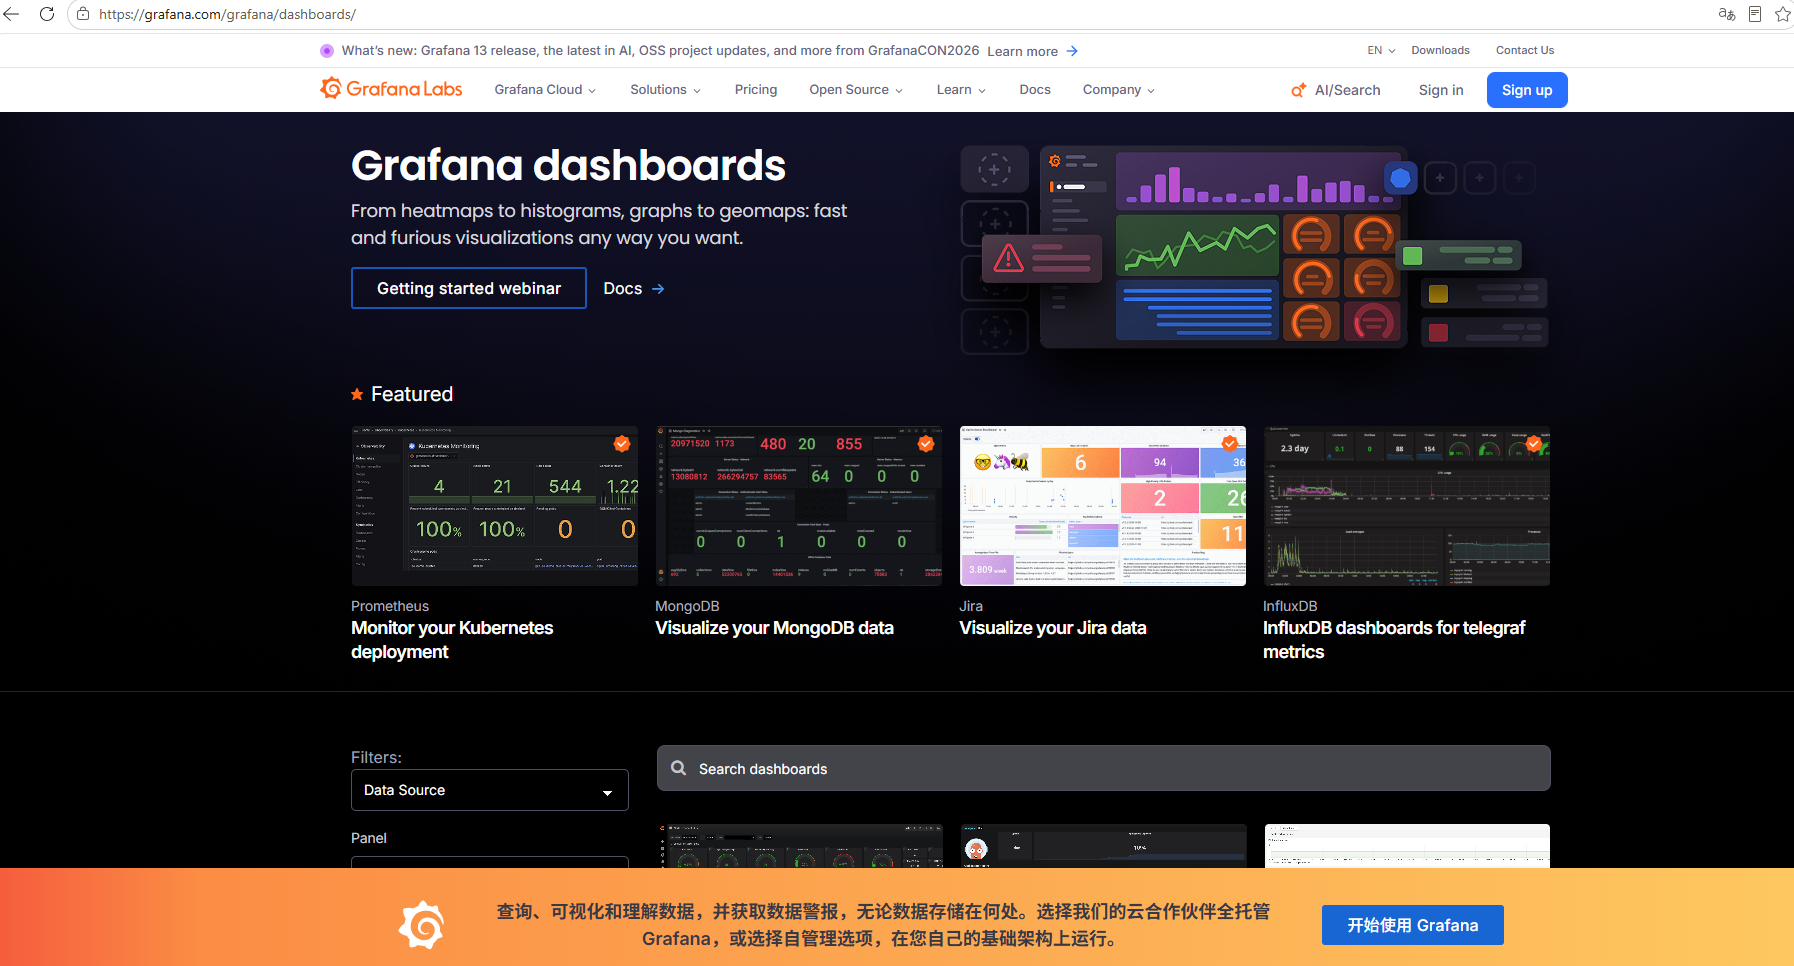
Task: Open the Kubernetes Monitoring dashboard thumbnail
Action: 495,506
